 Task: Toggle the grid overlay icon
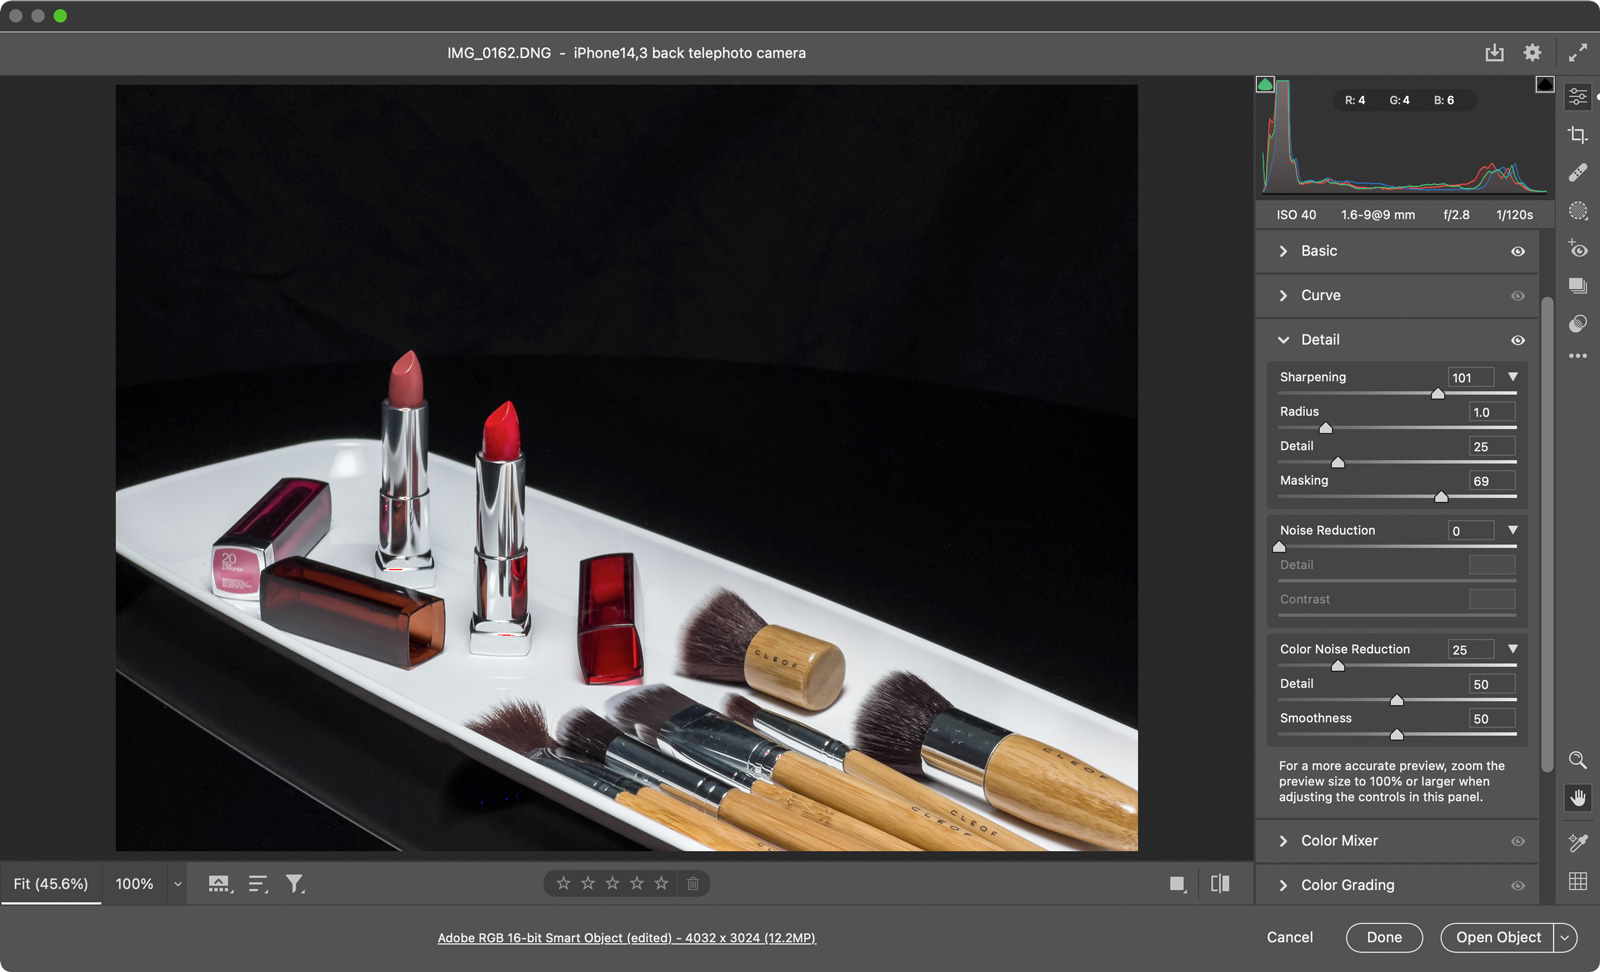[x=1578, y=881]
